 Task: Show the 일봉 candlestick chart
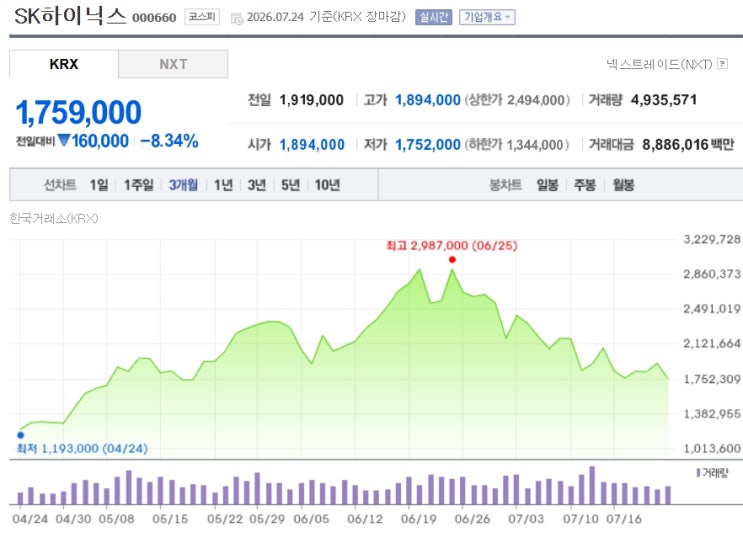(x=547, y=185)
